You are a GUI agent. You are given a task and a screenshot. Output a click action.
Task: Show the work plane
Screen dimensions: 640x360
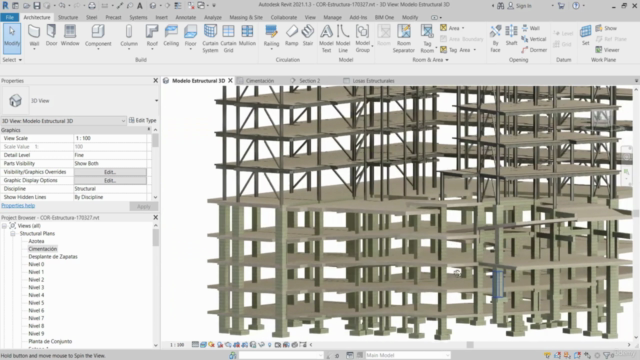tap(606, 28)
